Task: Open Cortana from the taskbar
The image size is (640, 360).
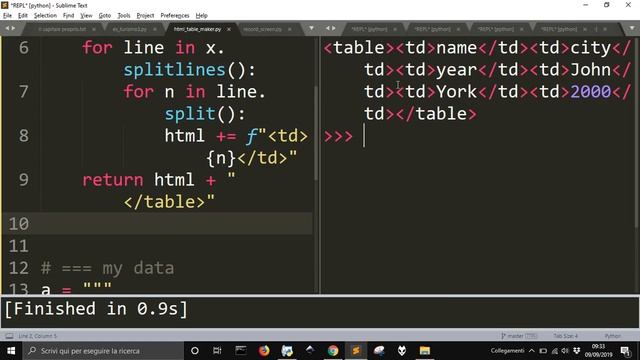Action: tap(195, 351)
